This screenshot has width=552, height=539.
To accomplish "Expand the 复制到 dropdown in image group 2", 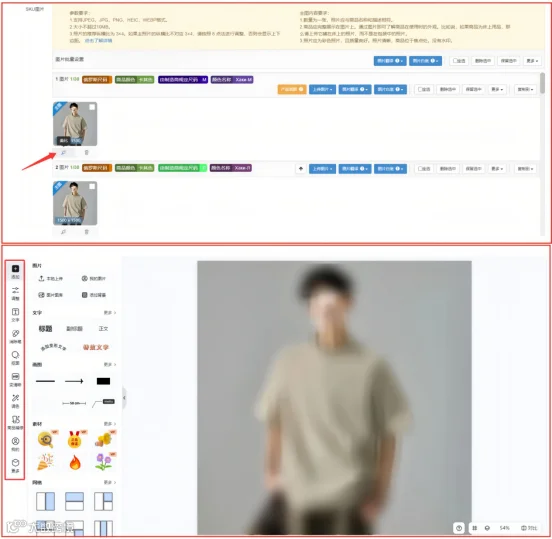I will (x=525, y=169).
